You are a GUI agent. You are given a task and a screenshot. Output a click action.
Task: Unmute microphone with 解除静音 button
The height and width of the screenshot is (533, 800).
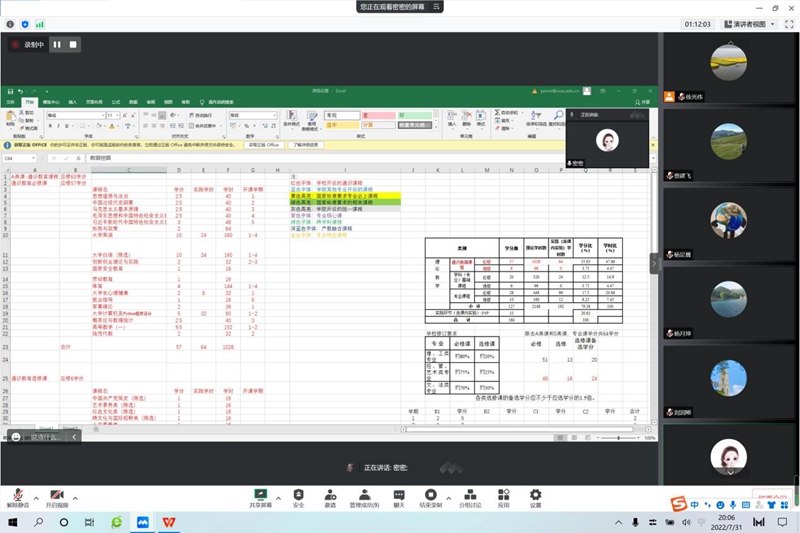17,495
